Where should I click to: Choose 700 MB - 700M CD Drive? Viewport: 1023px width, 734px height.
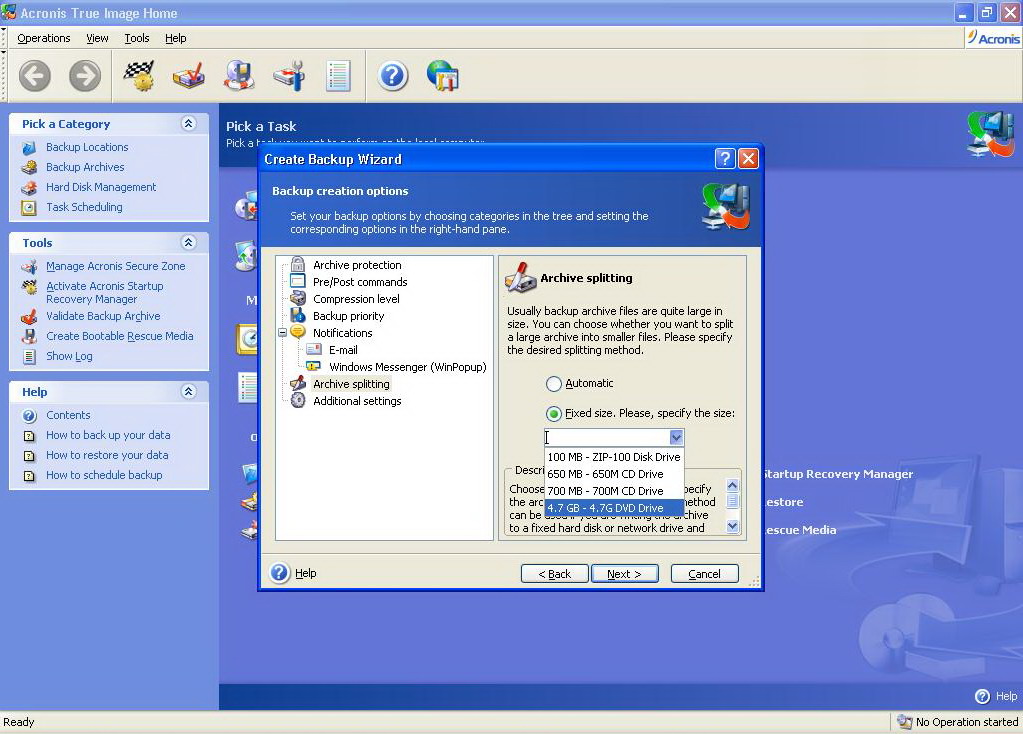point(614,491)
